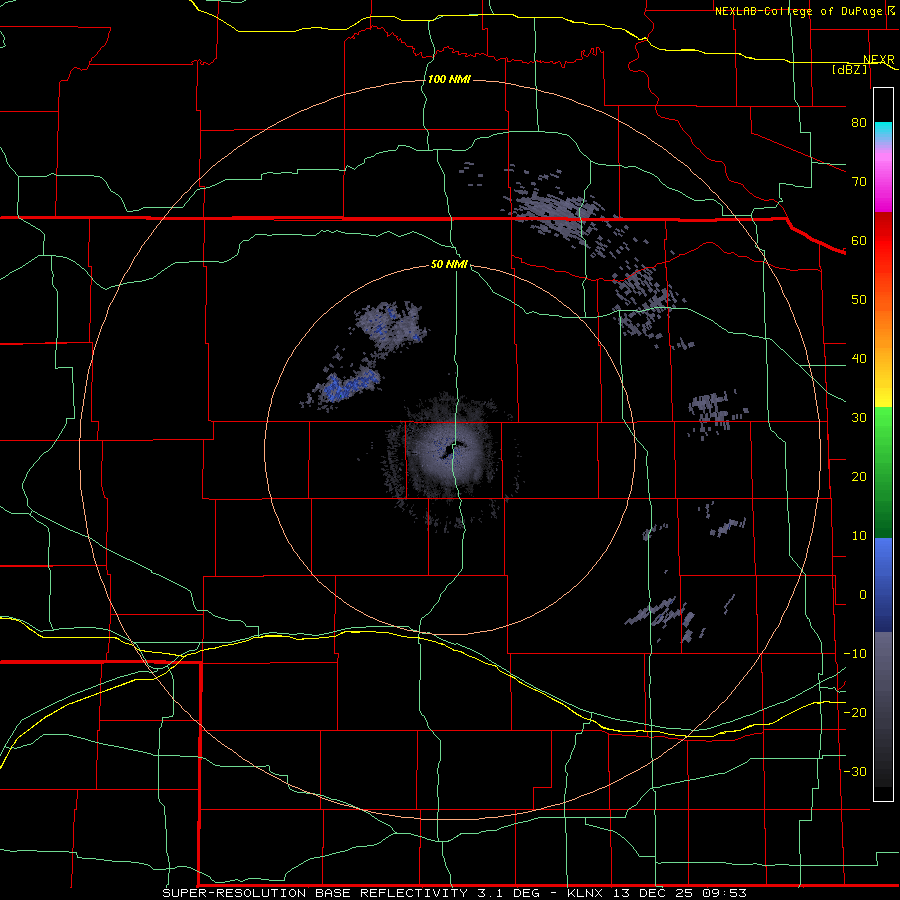Click the -10 value on dBZ scale
The height and width of the screenshot is (900, 900).
(855, 654)
